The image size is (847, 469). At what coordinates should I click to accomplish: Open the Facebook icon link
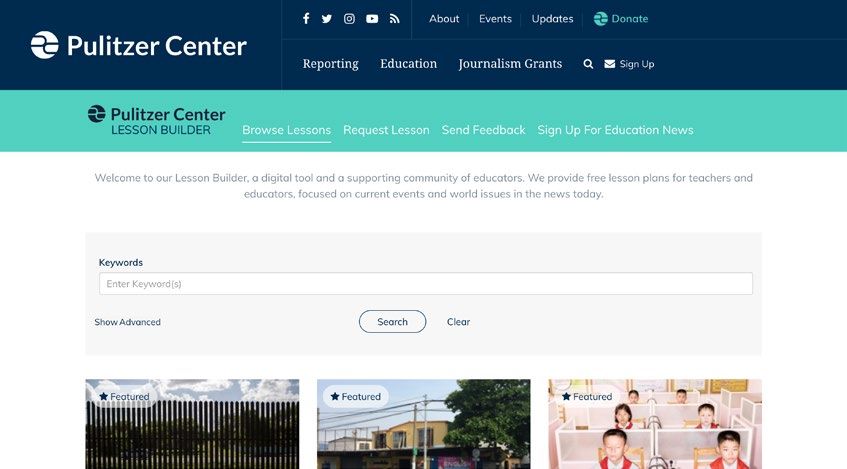(306, 19)
